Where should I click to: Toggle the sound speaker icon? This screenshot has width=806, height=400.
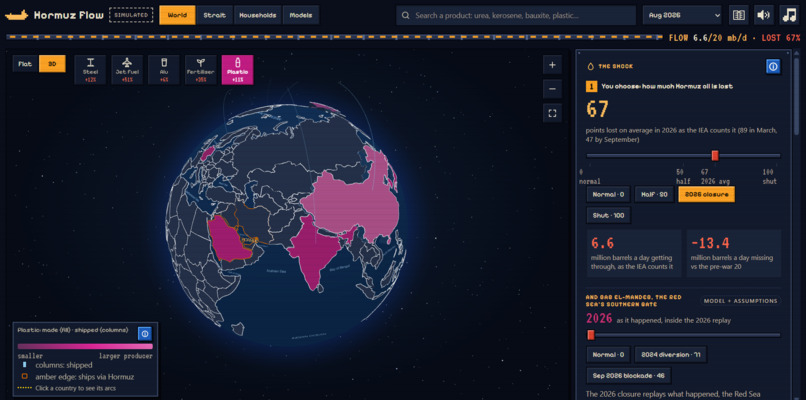[x=763, y=15]
